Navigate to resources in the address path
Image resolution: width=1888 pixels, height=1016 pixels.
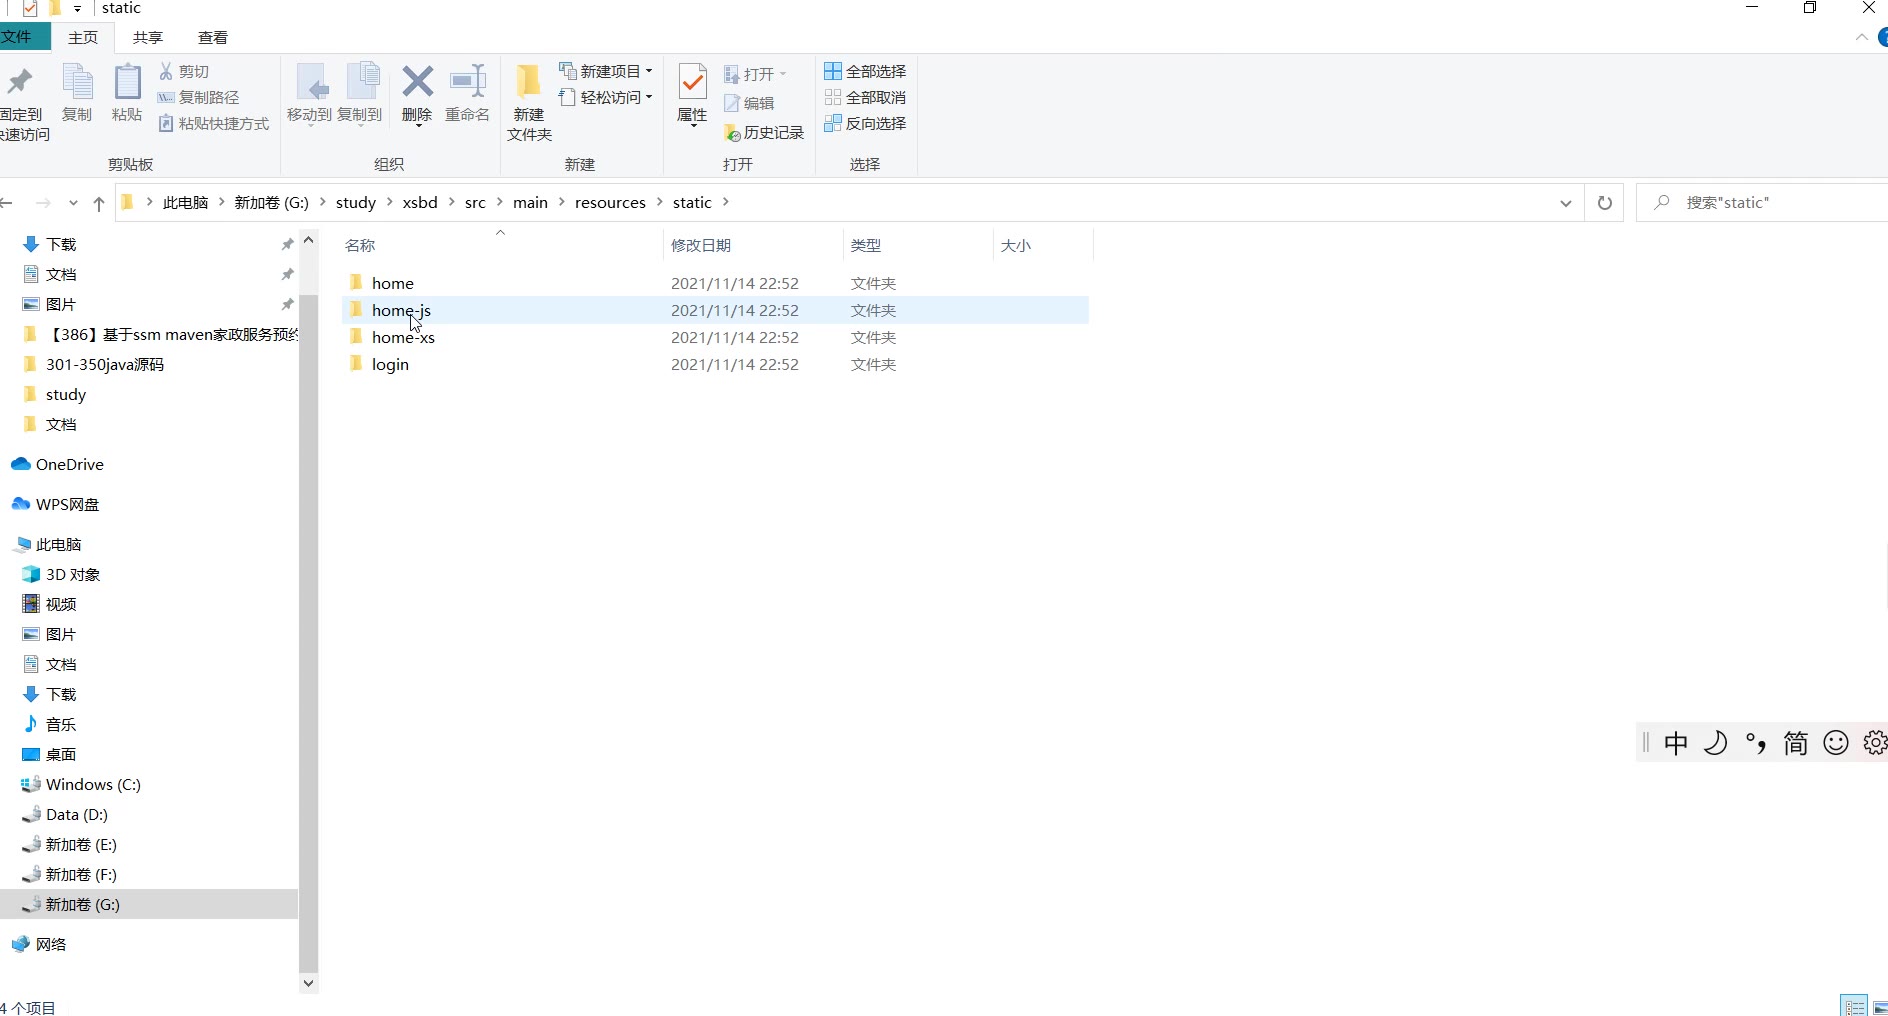point(610,202)
